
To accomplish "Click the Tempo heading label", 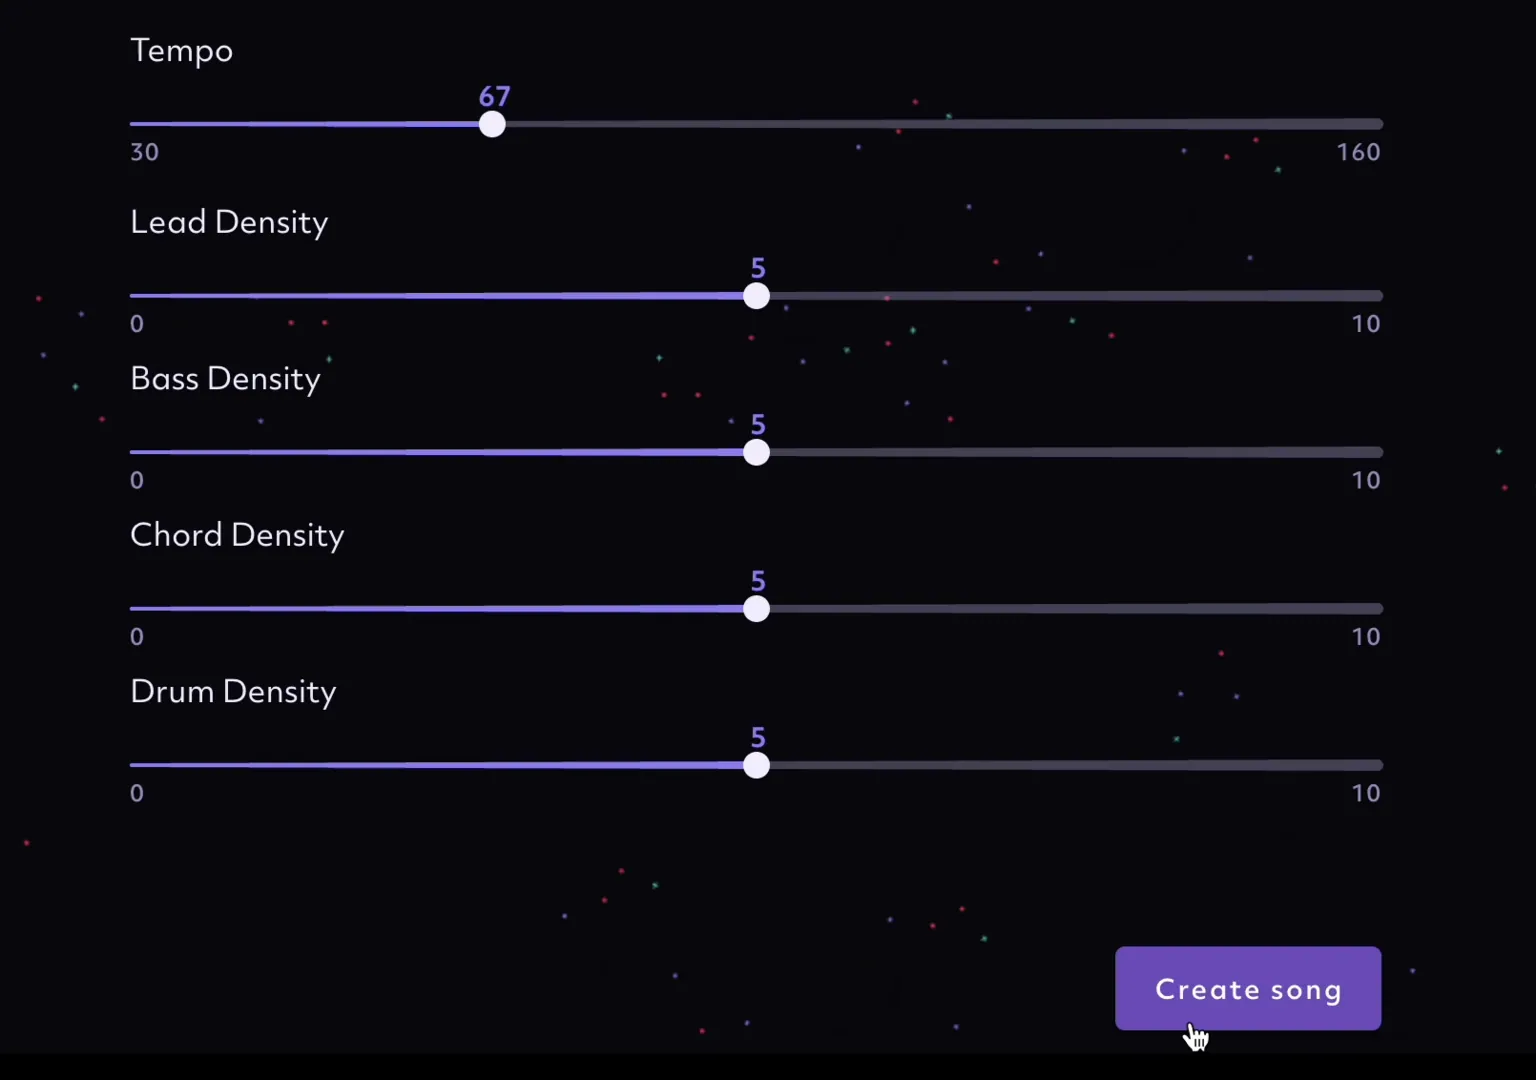I will click(182, 51).
